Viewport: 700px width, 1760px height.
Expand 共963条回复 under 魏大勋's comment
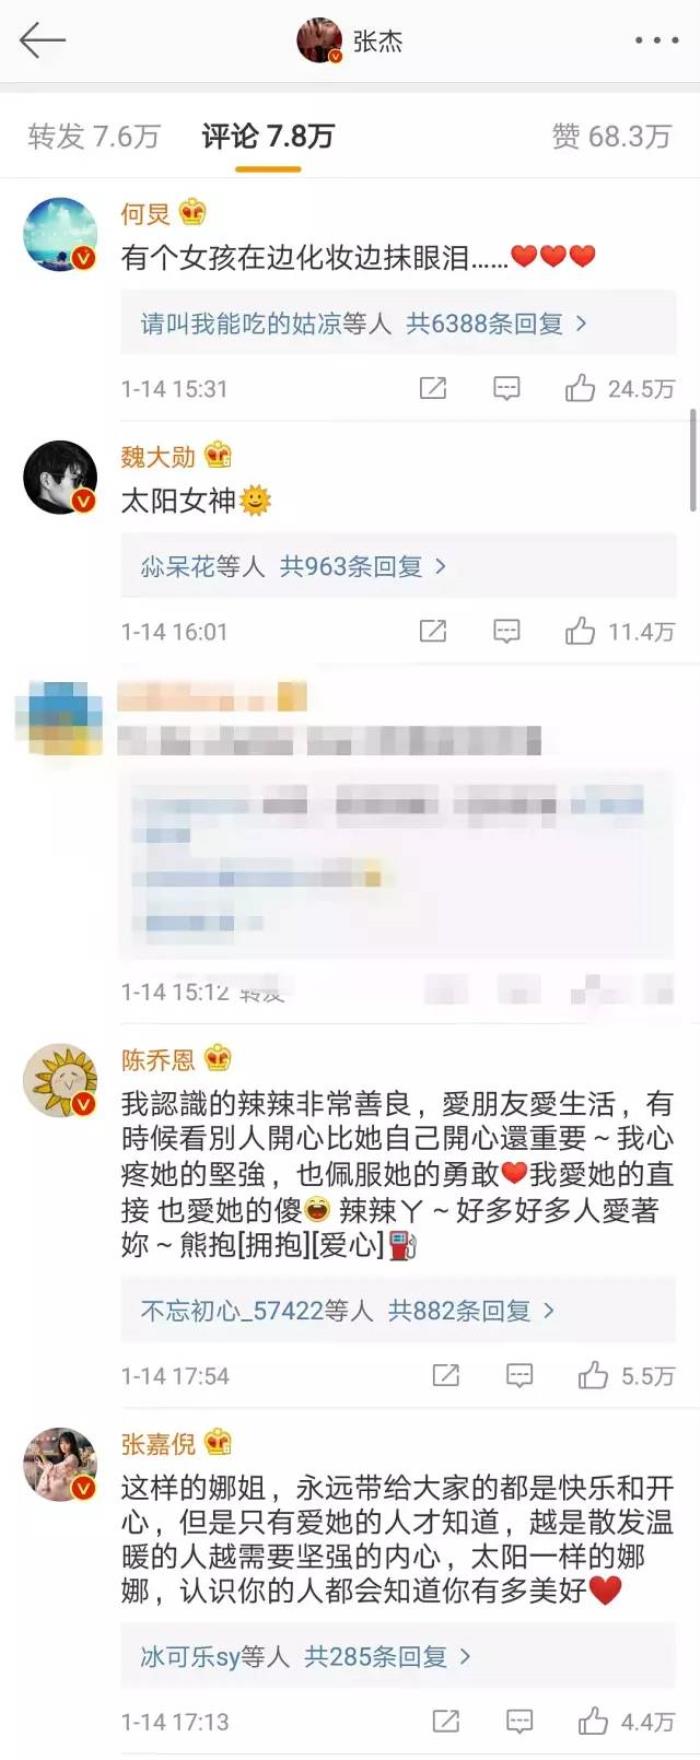tap(363, 567)
